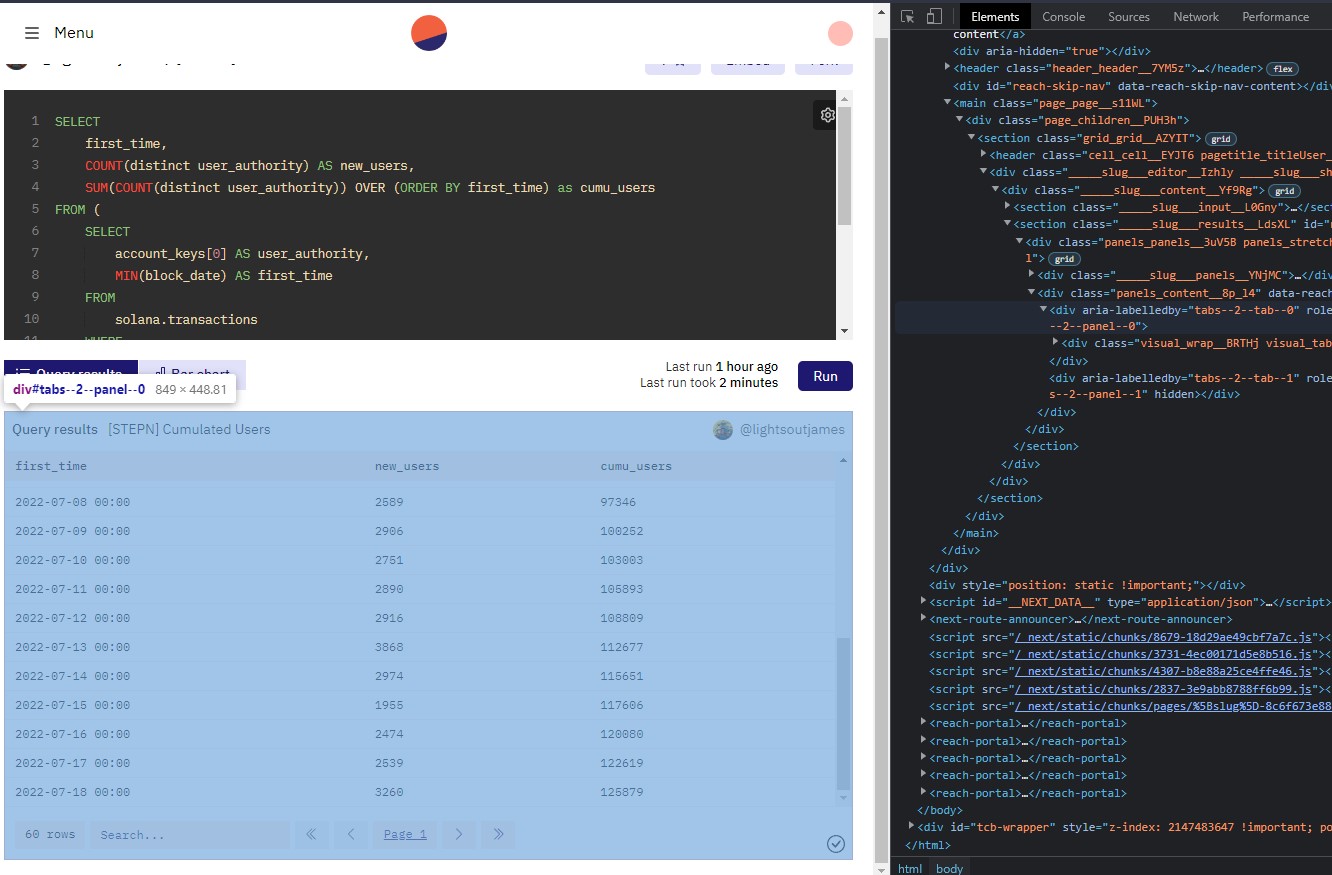Click the cumu_users value 100252
The width and height of the screenshot is (1332, 875).
click(622, 531)
